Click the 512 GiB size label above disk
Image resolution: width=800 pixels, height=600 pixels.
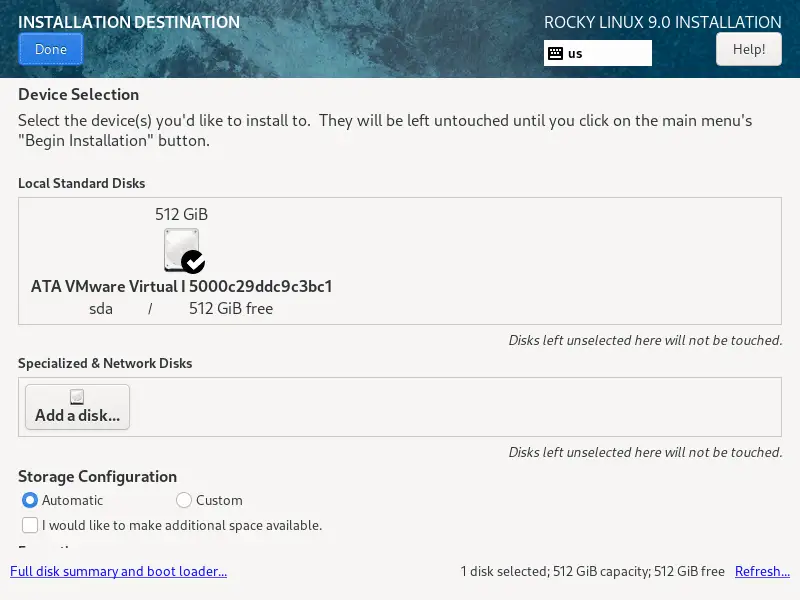click(182, 214)
